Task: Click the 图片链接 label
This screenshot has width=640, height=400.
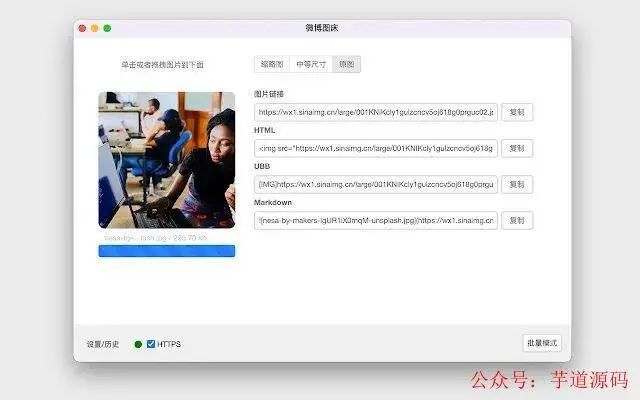Action: tap(269, 94)
